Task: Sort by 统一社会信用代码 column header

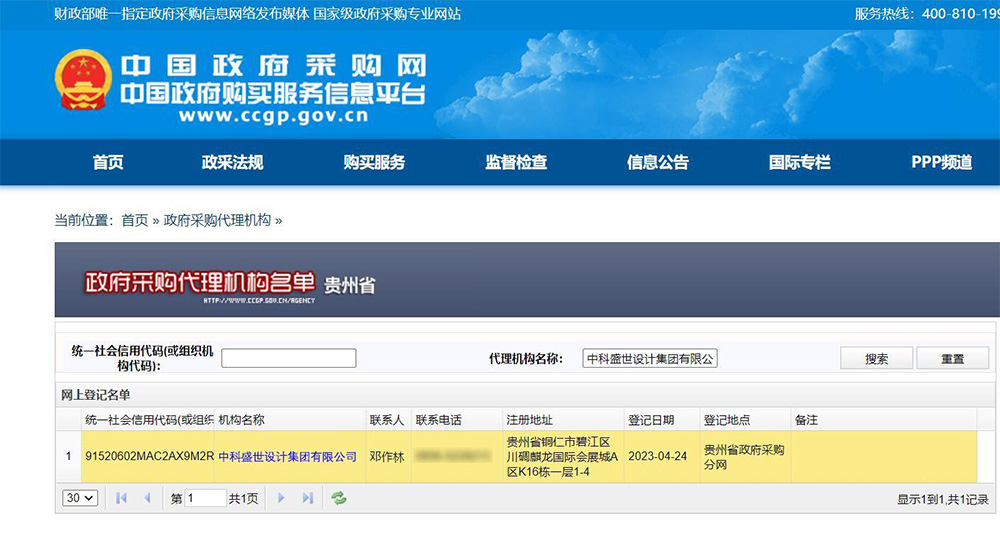Action: pyautogui.click(x=148, y=420)
